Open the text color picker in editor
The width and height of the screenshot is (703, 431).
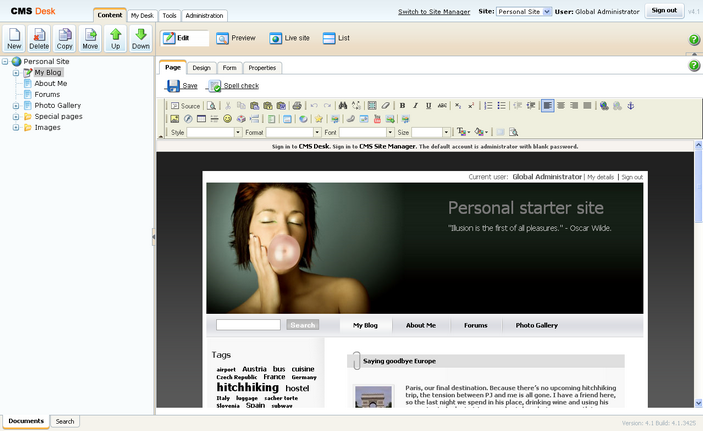click(463, 132)
